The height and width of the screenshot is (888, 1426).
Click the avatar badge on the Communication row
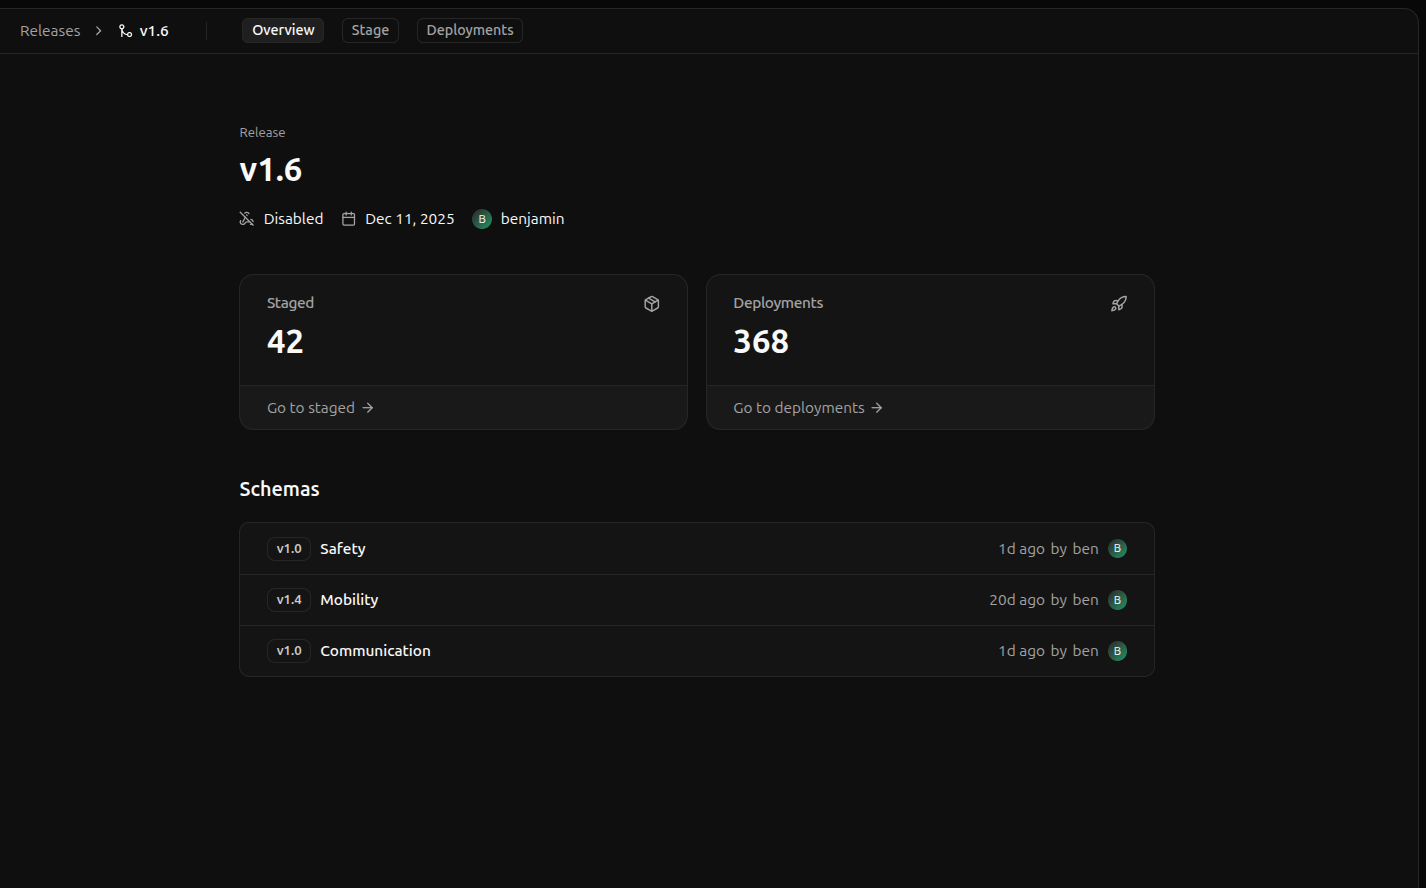(1118, 651)
